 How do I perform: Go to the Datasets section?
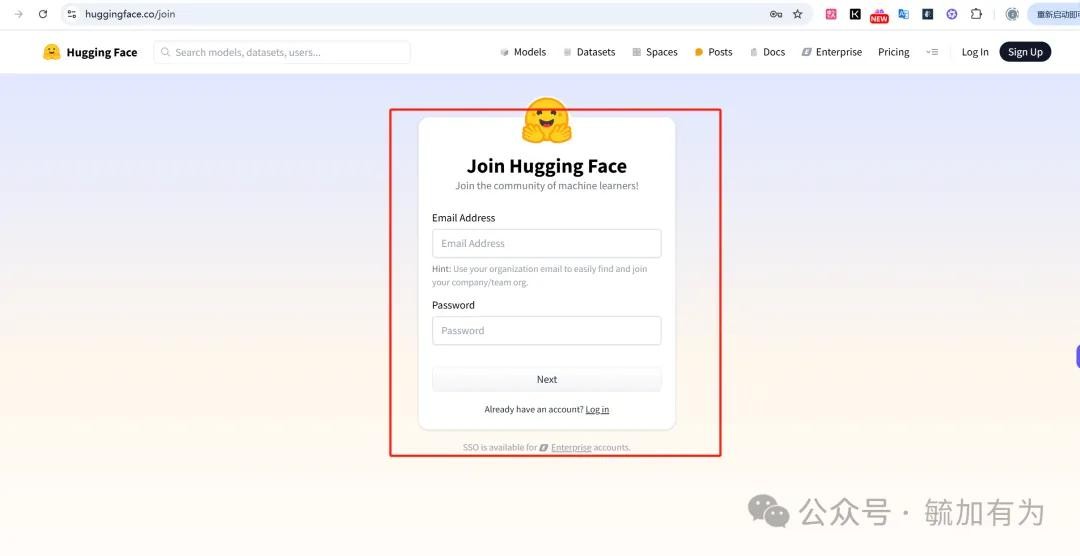[589, 52]
